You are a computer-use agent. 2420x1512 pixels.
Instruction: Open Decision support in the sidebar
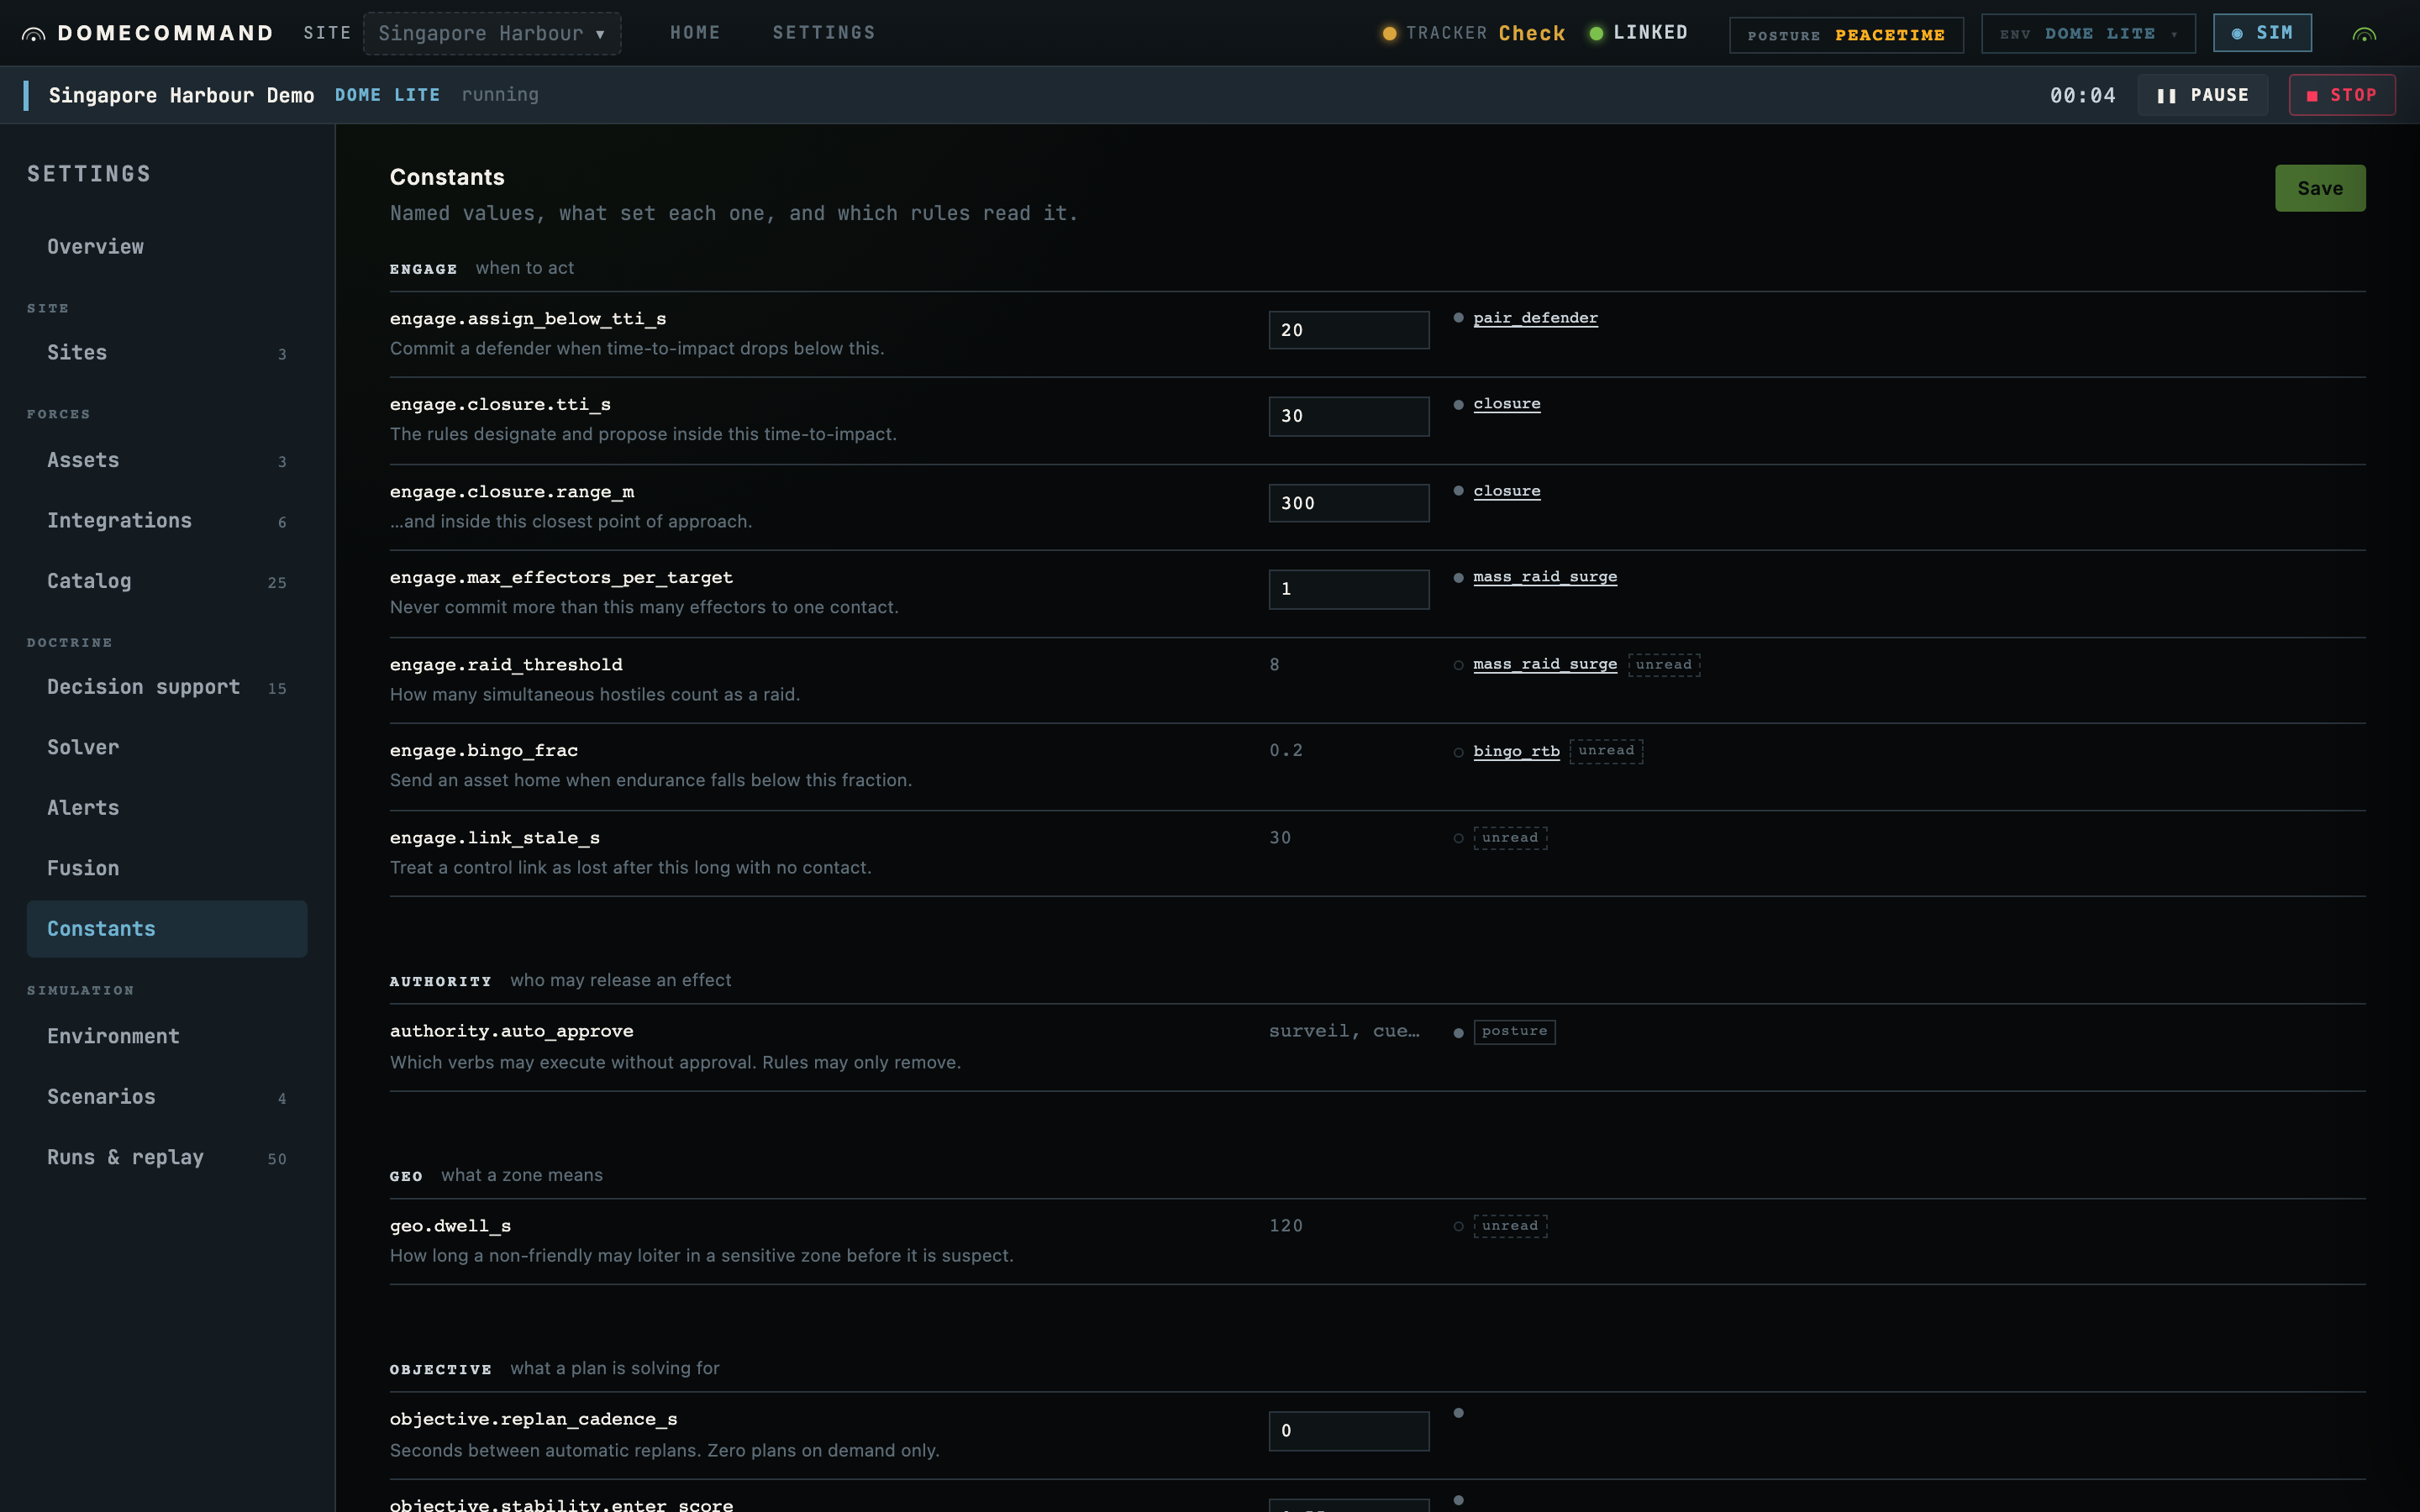coord(167,687)
